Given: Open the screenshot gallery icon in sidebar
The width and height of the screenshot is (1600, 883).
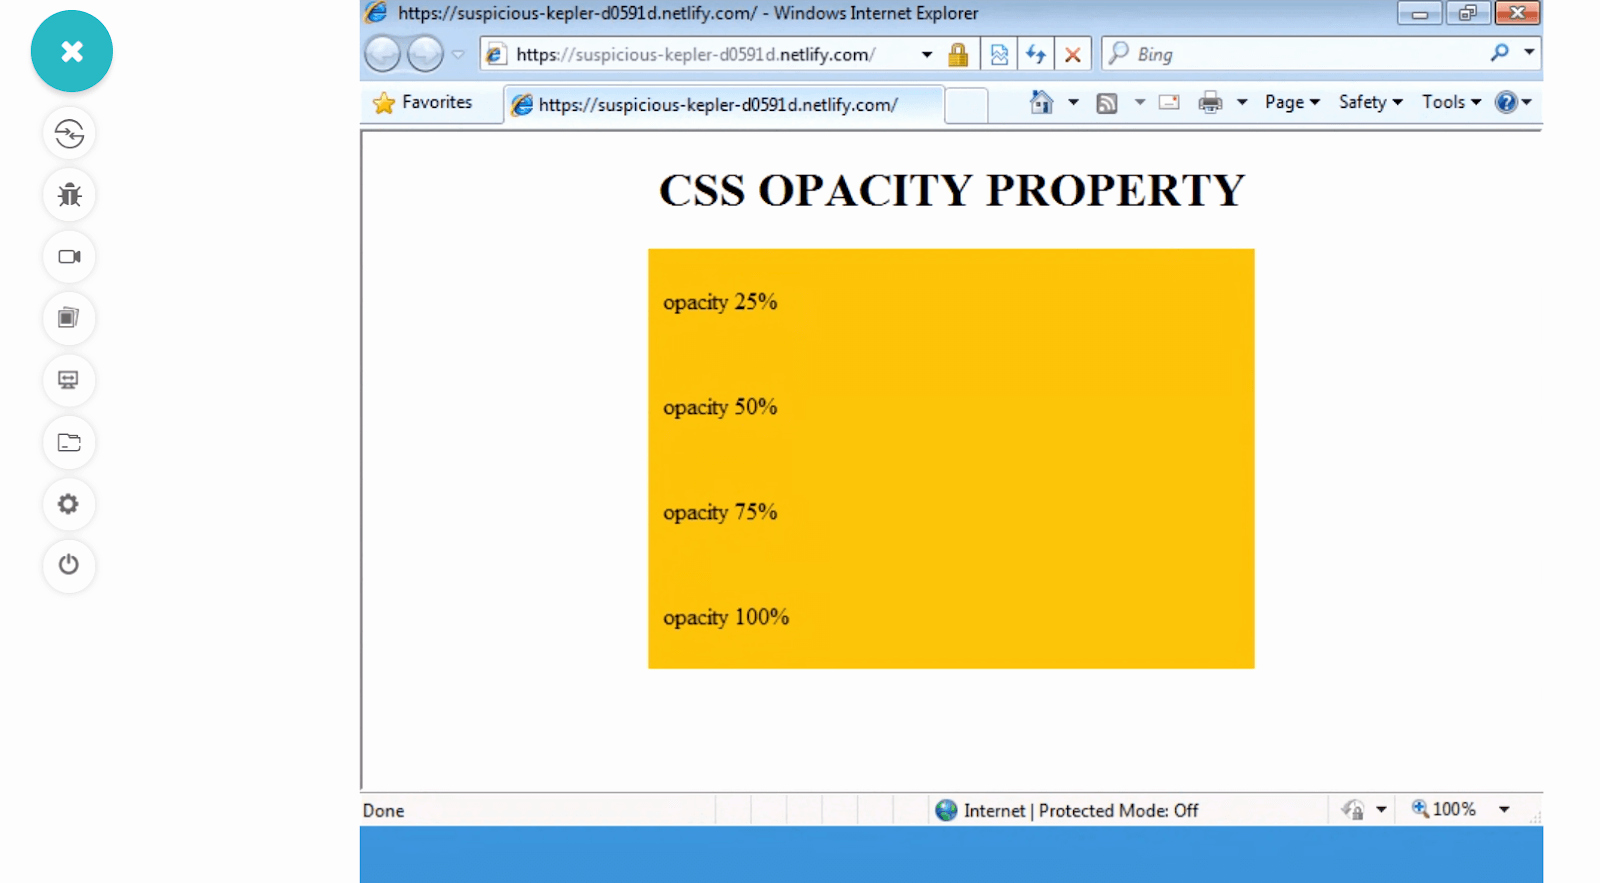Looking at the screenshot, I should point(69,318).
